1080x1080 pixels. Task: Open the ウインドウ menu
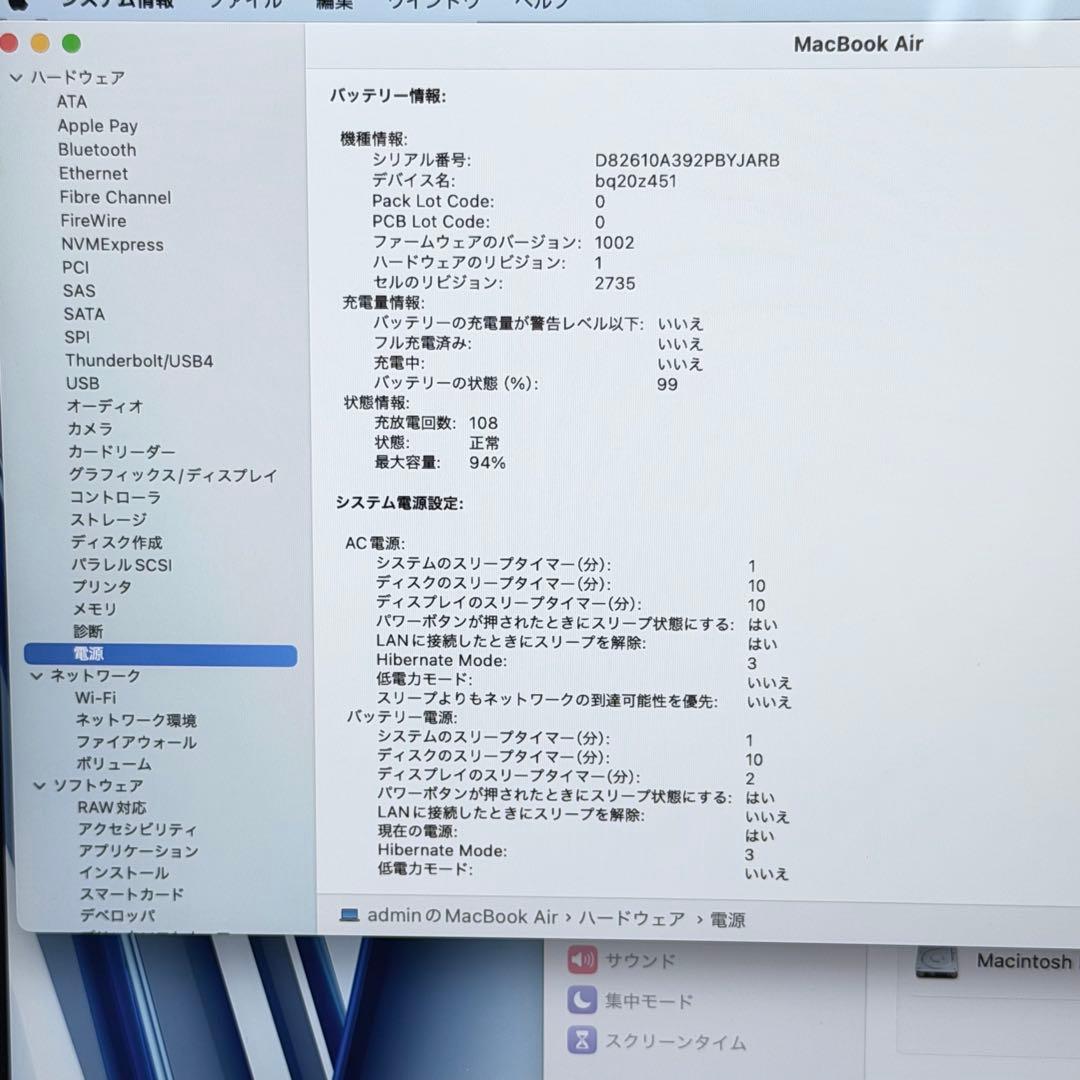[433, 3]
